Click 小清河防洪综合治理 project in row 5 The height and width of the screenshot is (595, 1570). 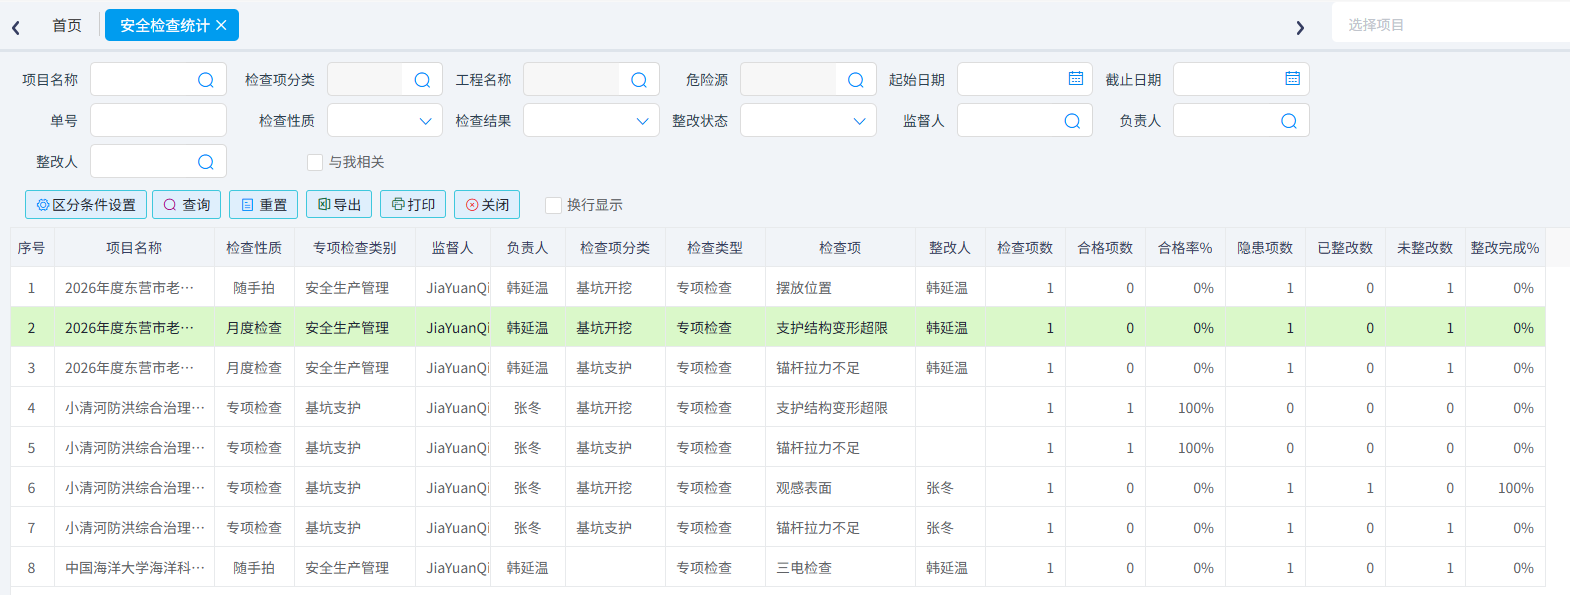click(x=135, y=448)
